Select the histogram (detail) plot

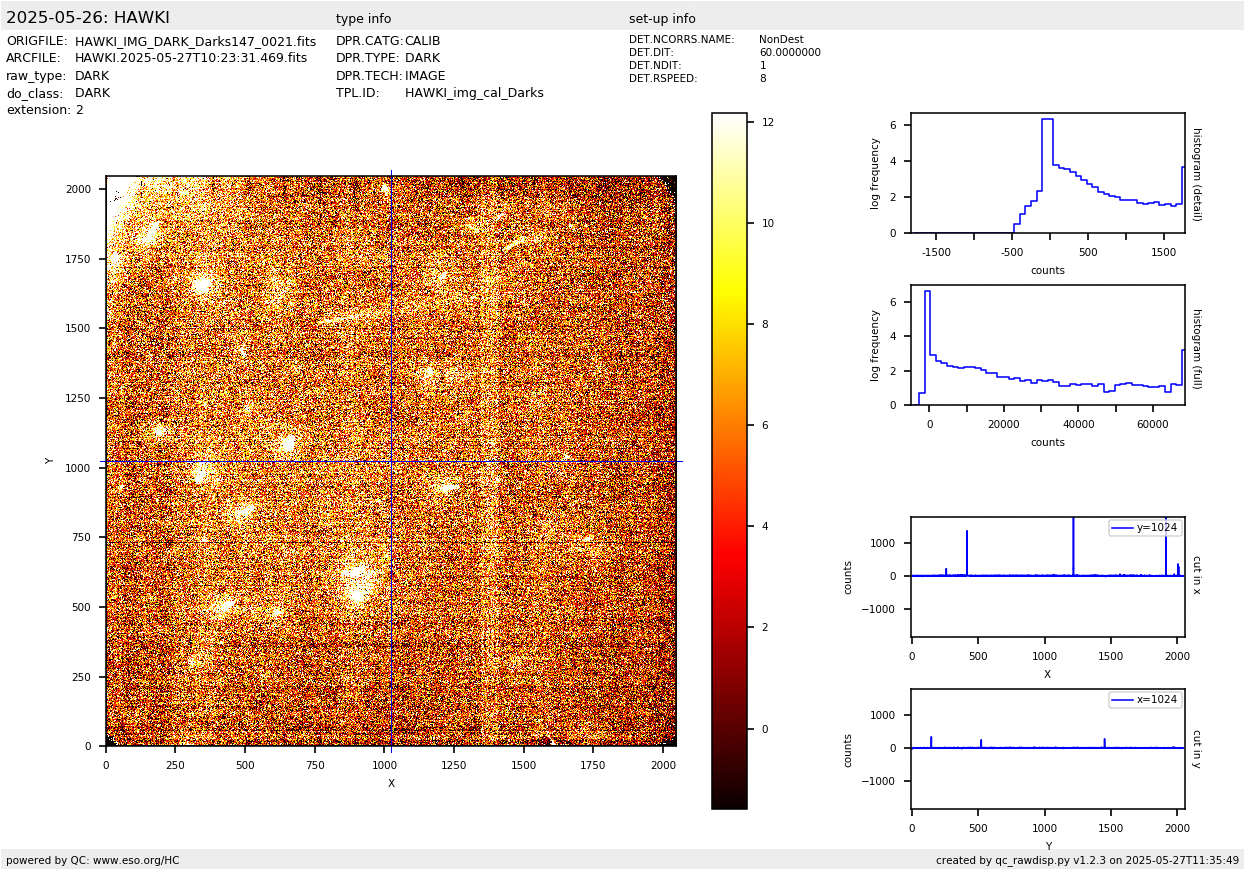(x=1047, y=173)
